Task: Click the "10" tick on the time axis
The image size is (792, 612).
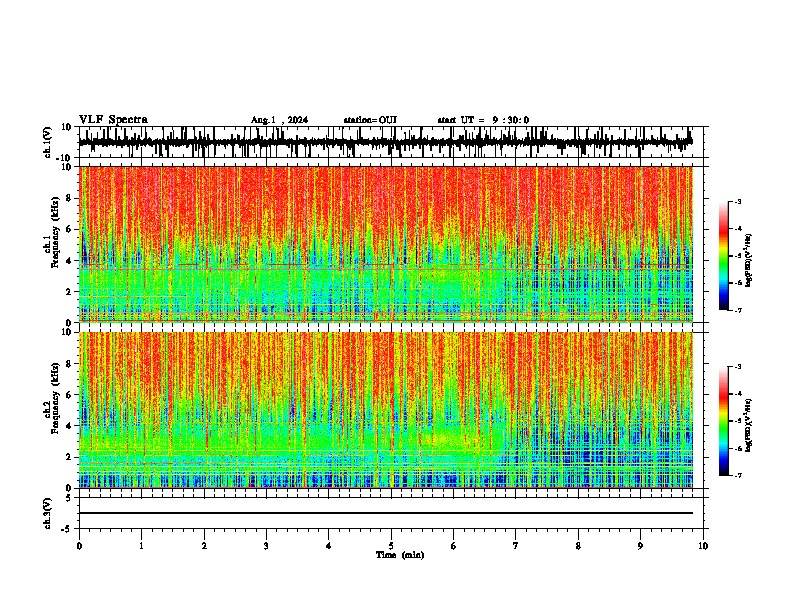Action: pos(703,546)
